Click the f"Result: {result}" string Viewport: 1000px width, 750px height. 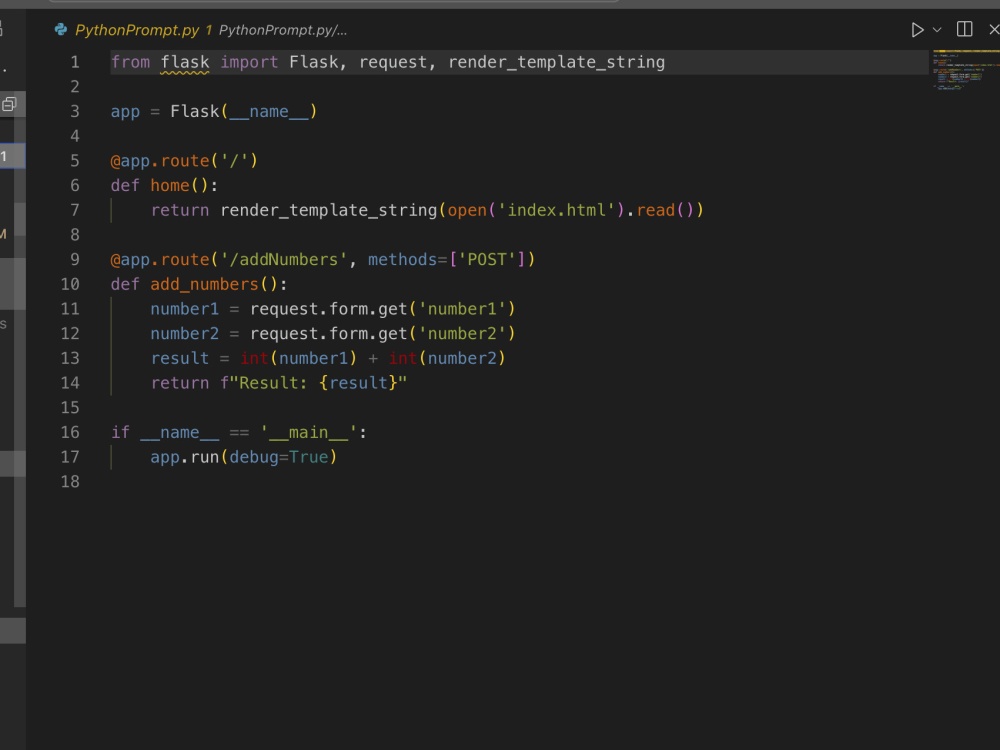314,383
